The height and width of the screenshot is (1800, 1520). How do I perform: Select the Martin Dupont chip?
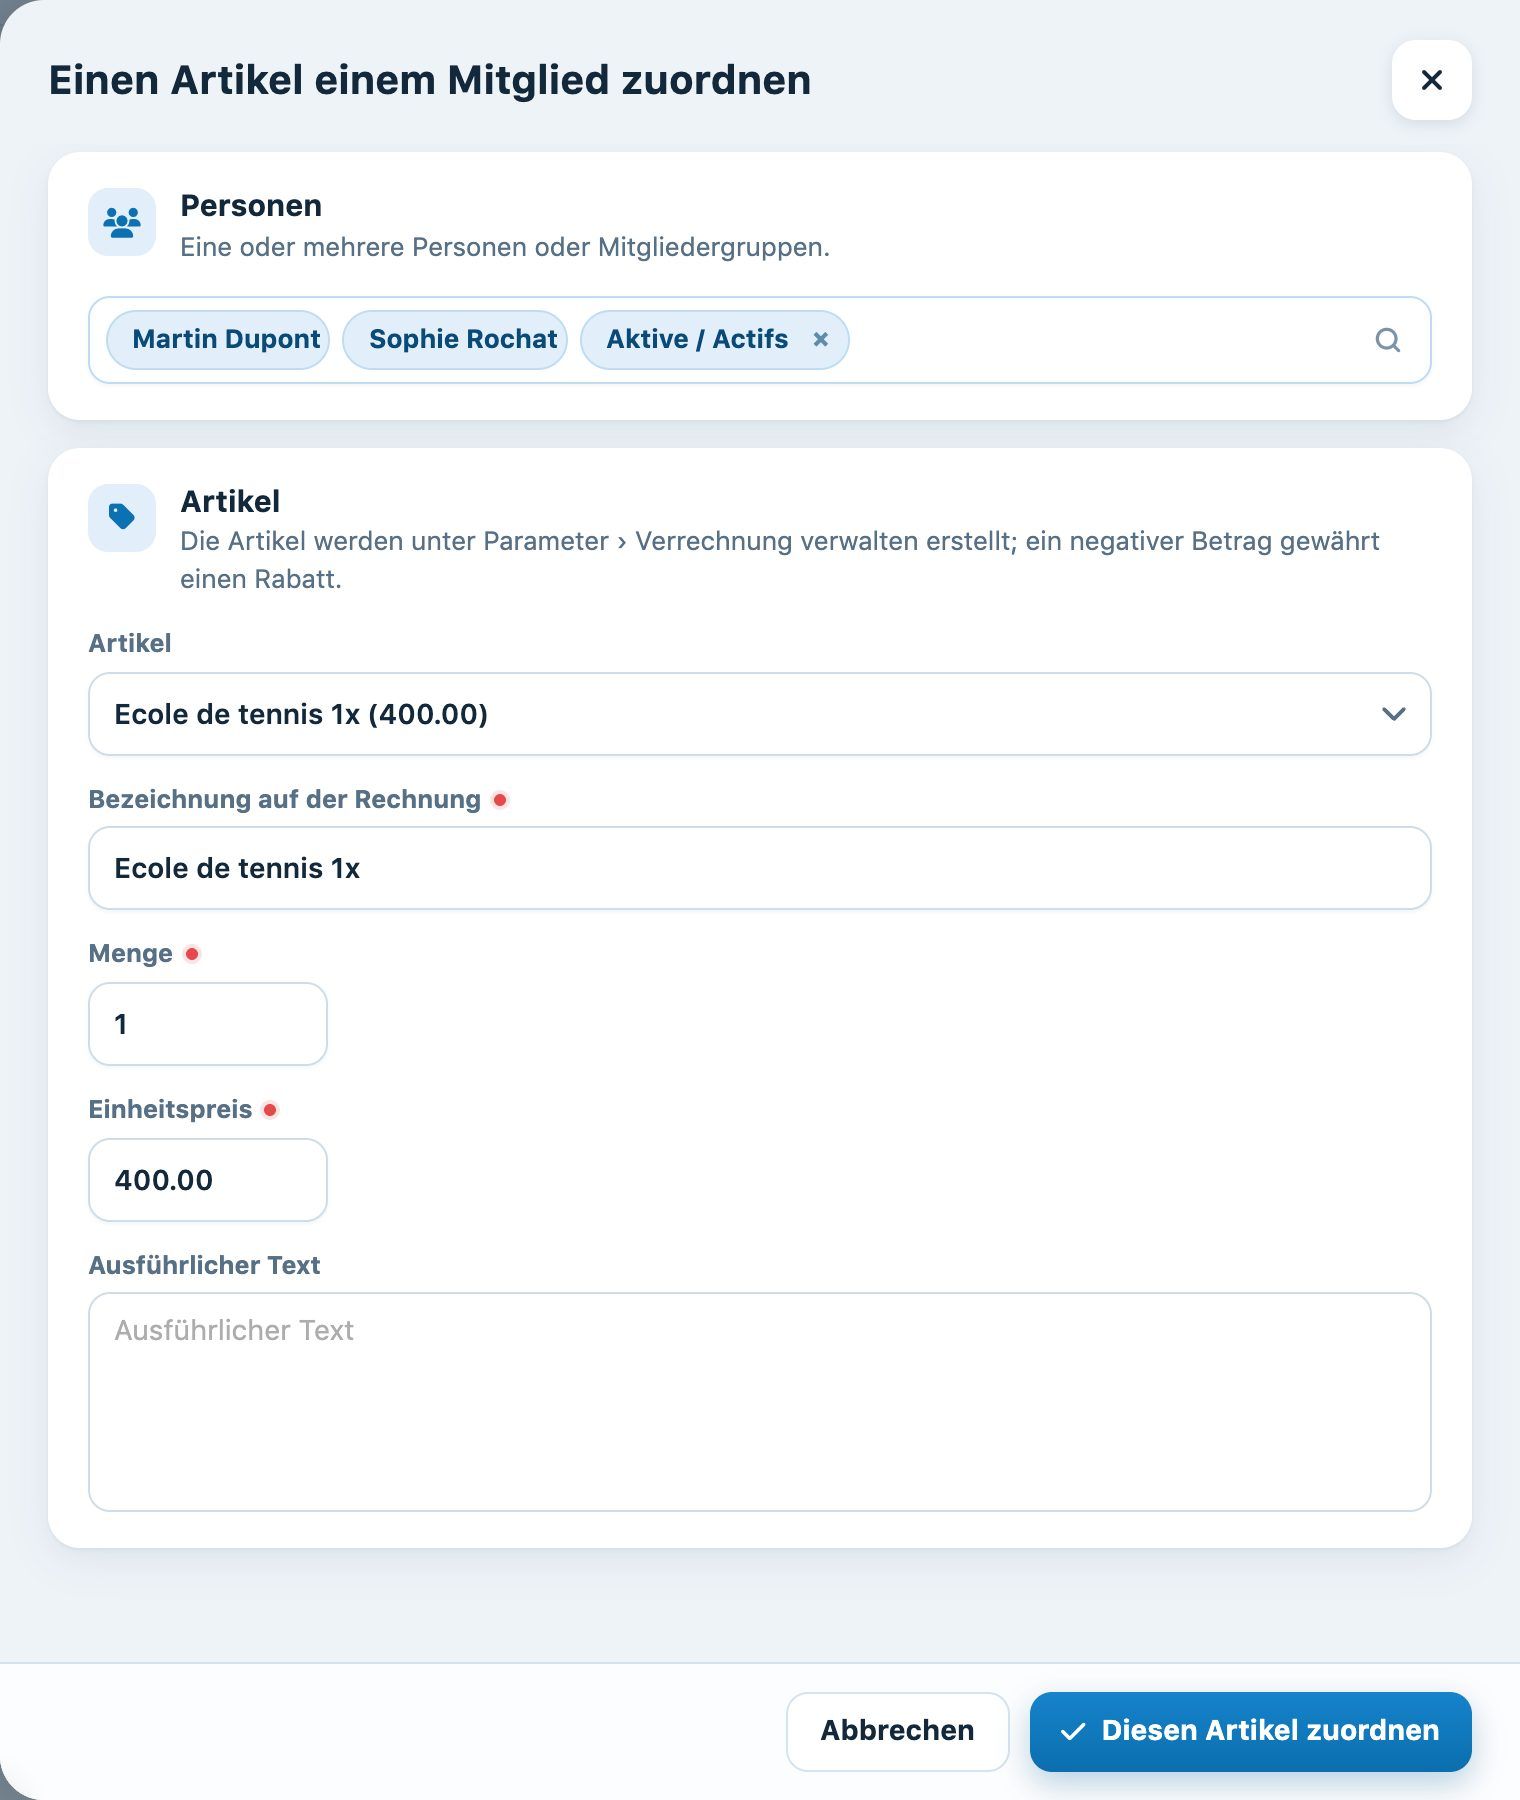pos(218,340)
